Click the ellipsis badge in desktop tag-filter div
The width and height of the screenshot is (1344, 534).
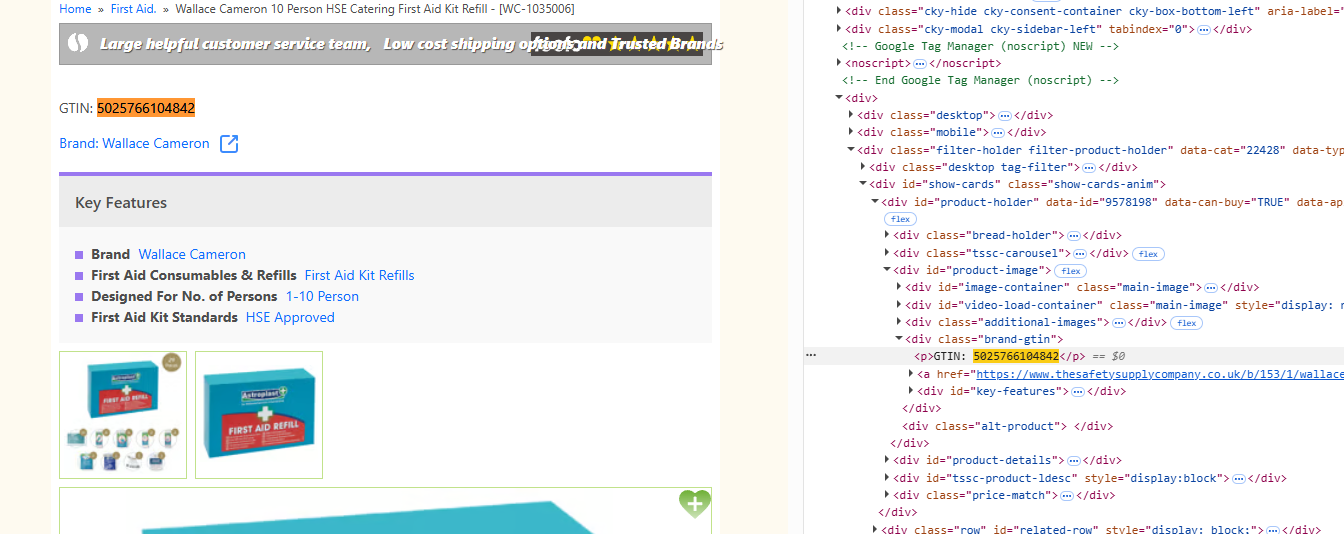[1089, 167]
